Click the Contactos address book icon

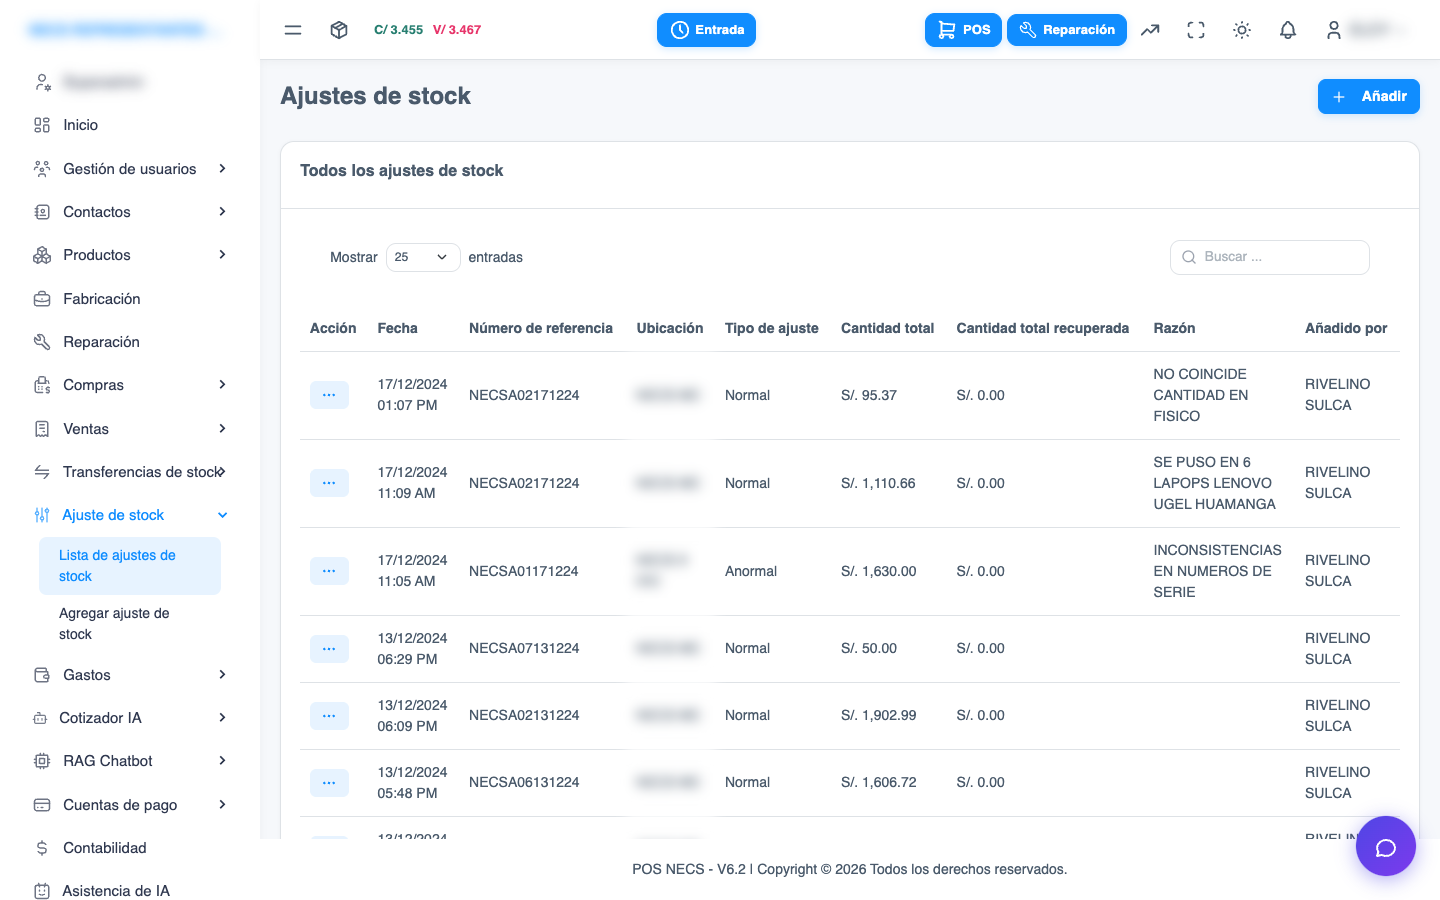(42, 212)
